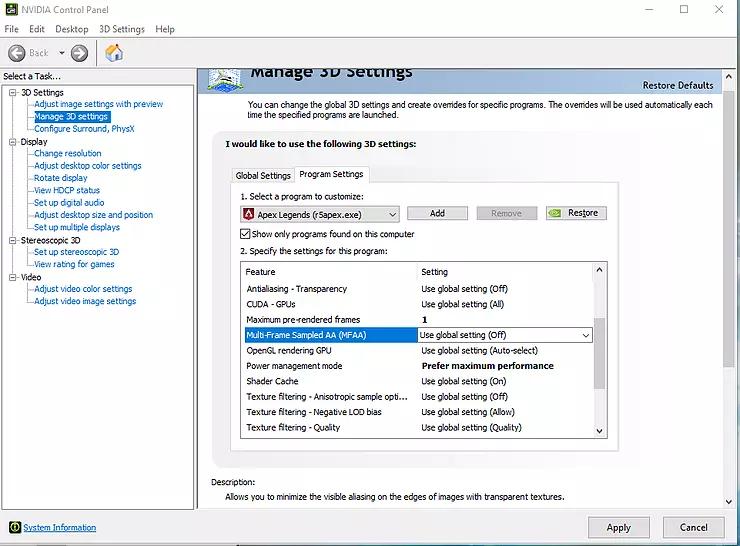Image resolution: width=740 pixels, height=546 pixels.
Task: Click the Restore Defaults link
Action: tap(678, 85)
